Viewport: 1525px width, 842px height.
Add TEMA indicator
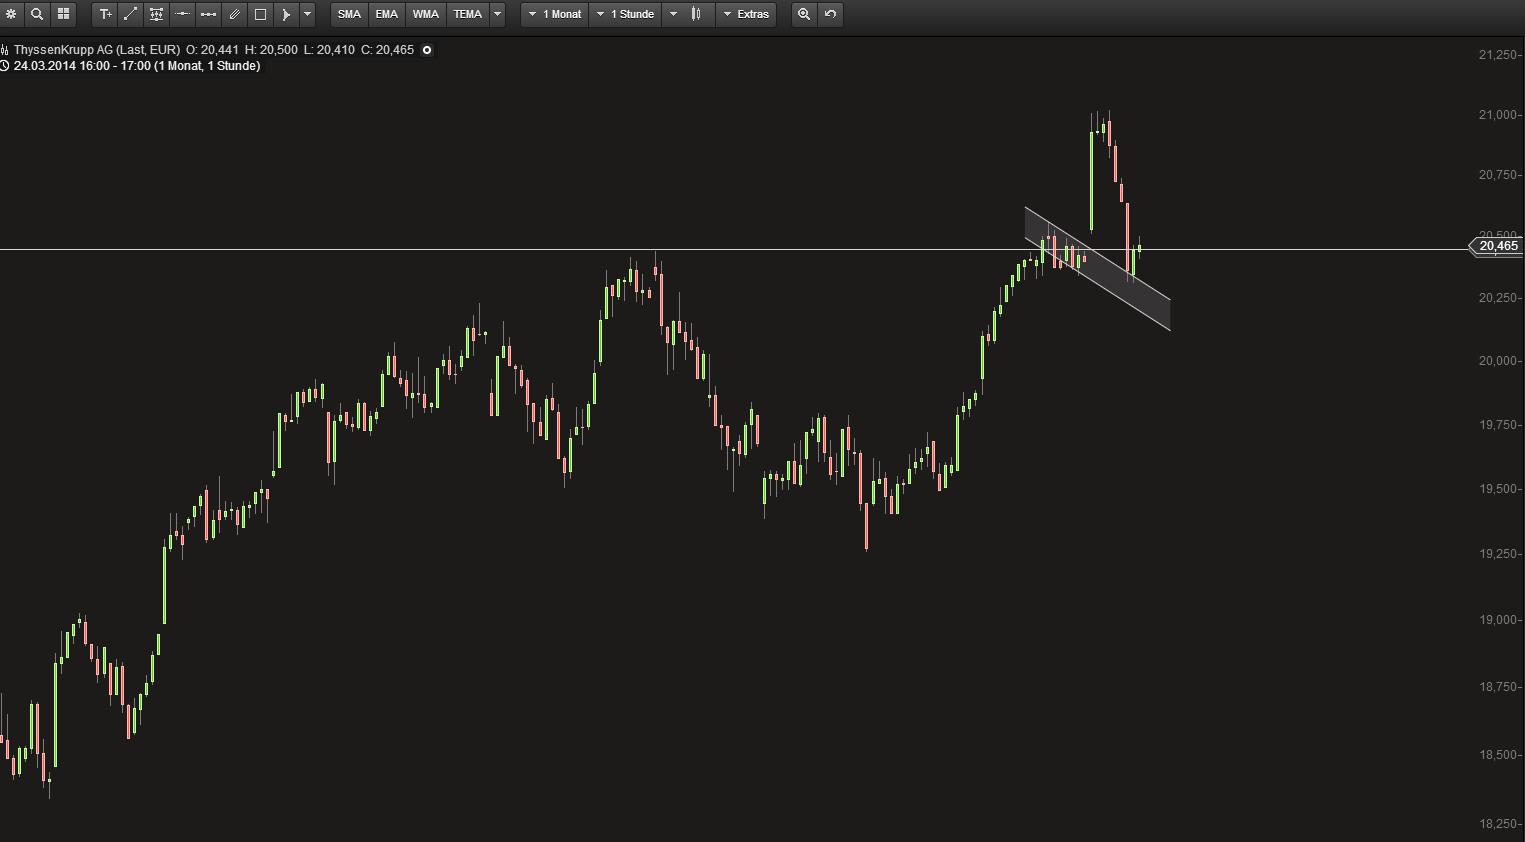point(468,14)
